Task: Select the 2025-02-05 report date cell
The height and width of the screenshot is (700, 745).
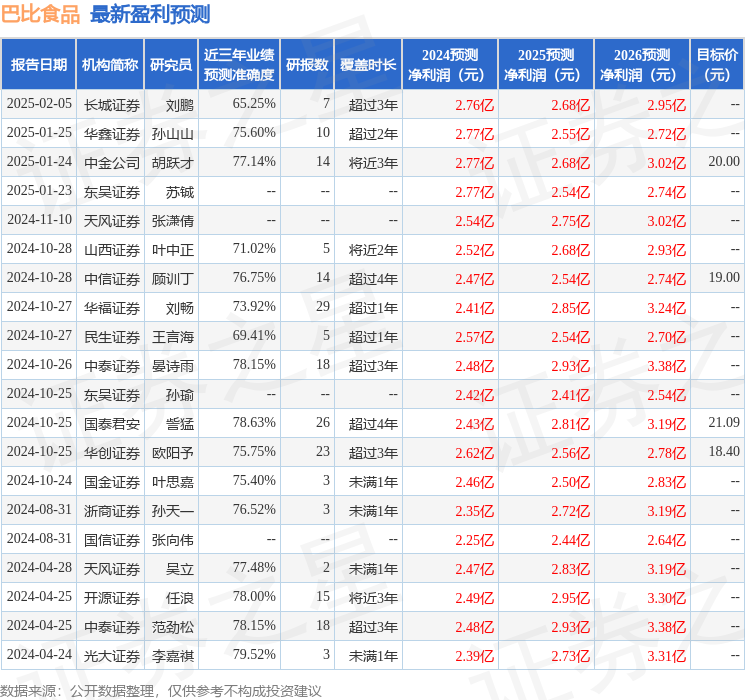Action: [39, 104]
